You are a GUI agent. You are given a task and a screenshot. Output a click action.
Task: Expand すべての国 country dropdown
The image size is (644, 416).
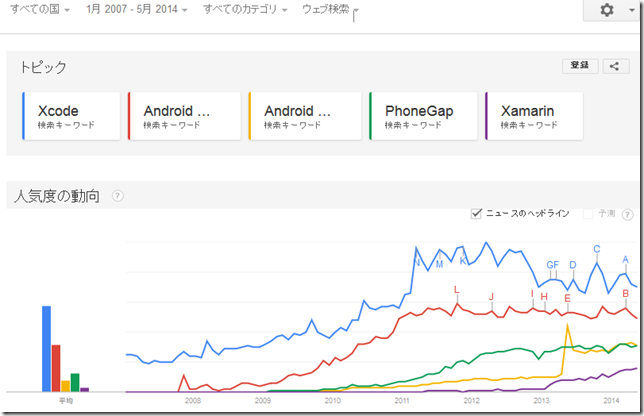(x=40, y=9)
